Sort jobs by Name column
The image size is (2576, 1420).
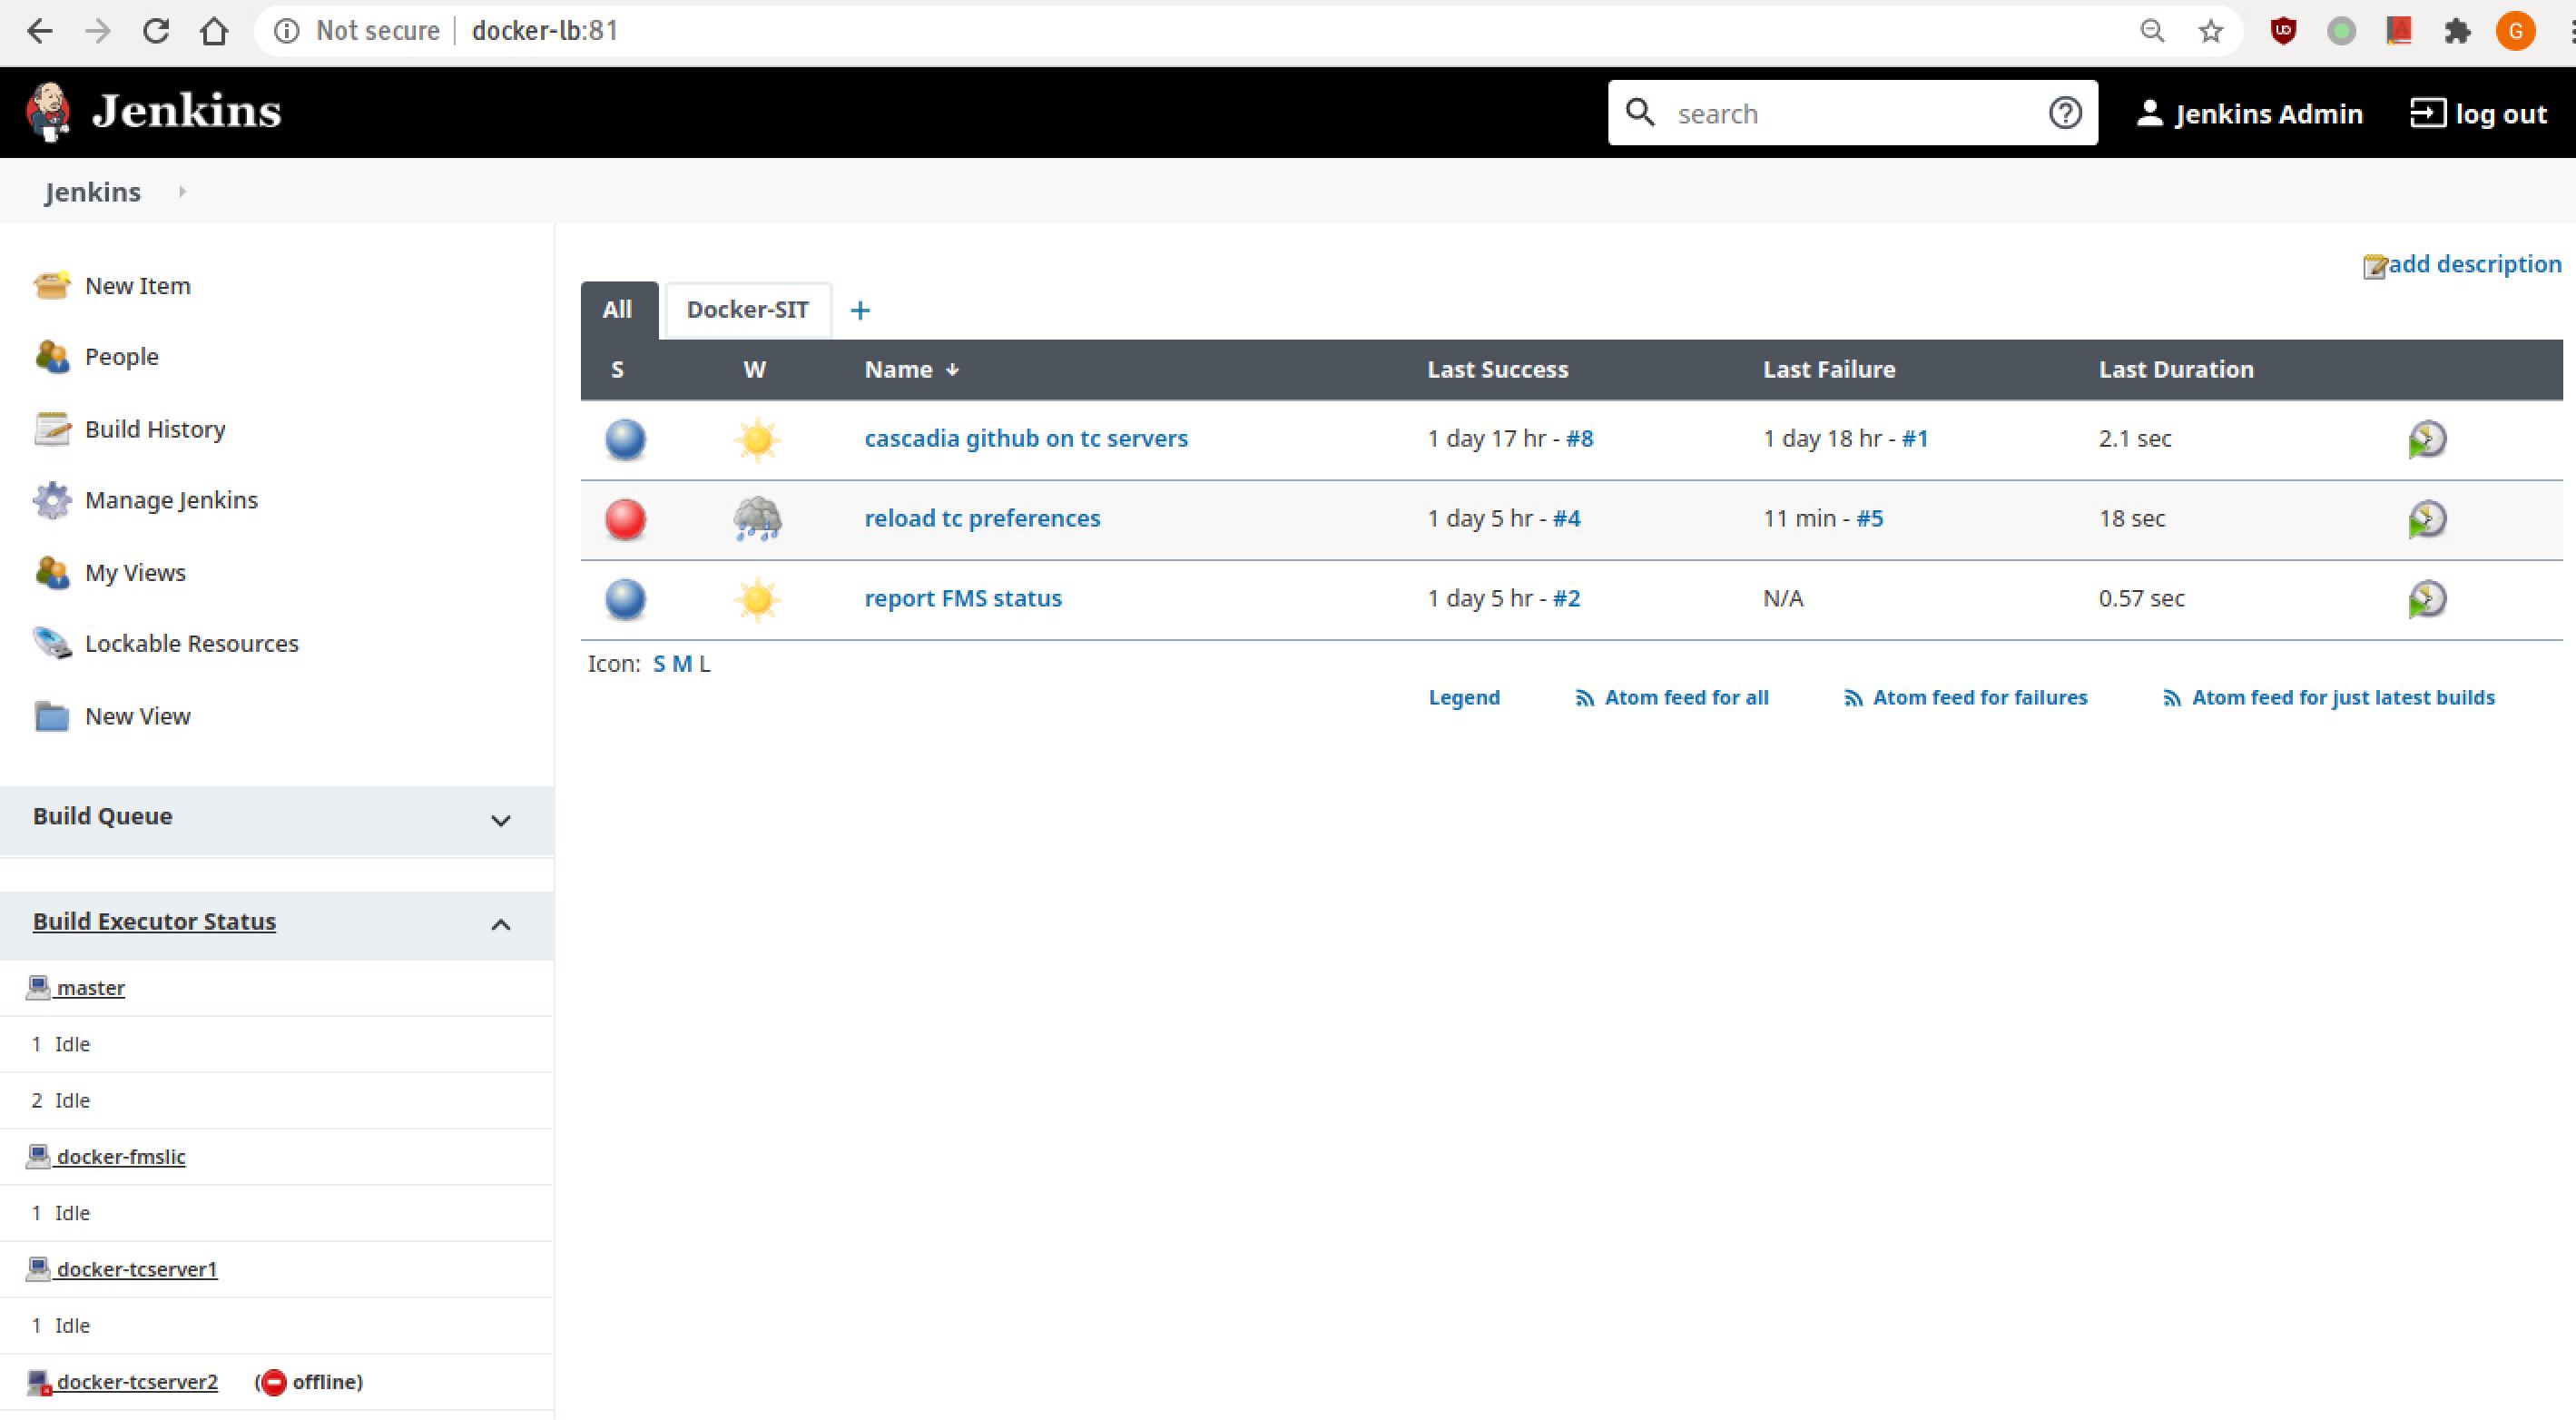911,370
